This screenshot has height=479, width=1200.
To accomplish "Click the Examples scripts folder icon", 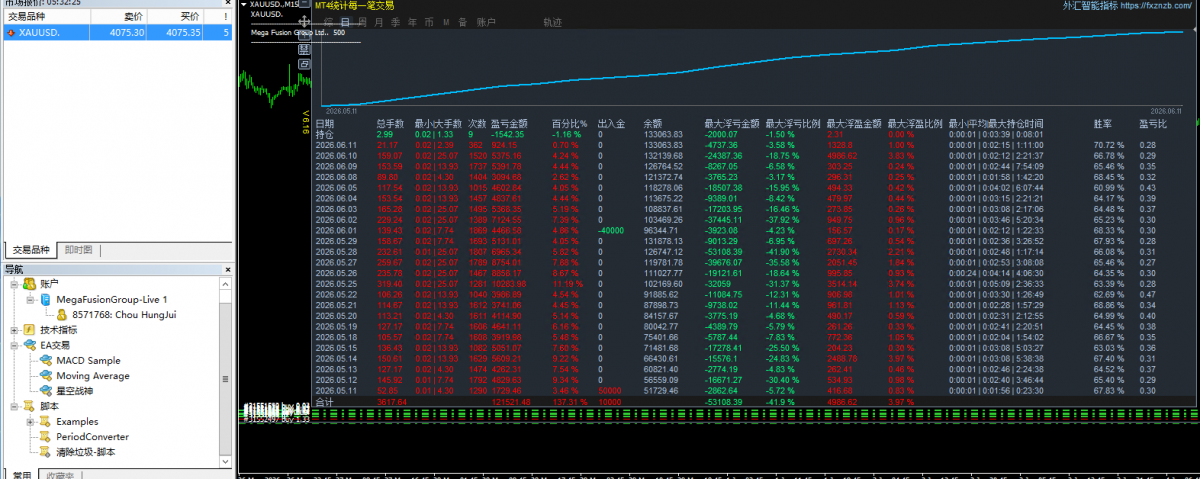I will click(x=46, y=421).
